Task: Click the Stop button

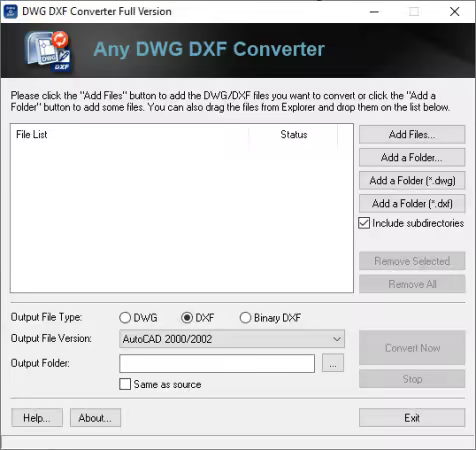Action: (x=412, y=379)
